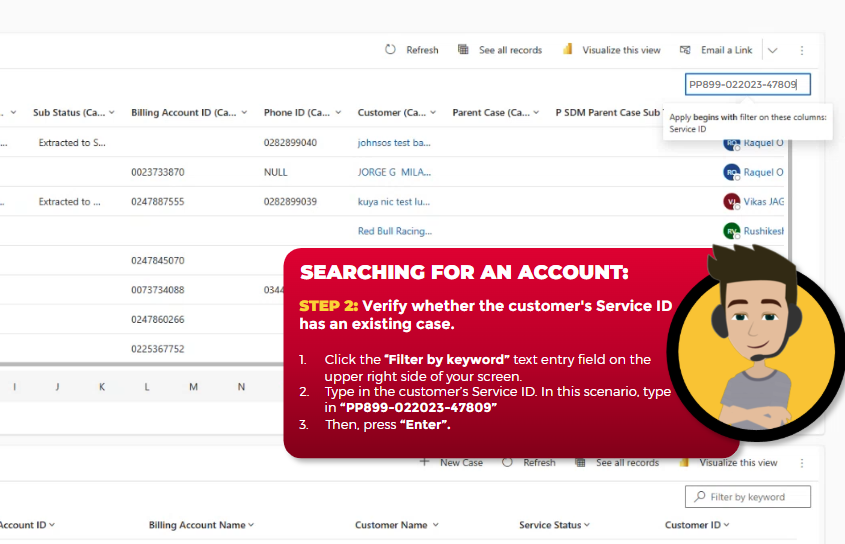Click the upper Refresh icon
Viewport: 845px width, 544px height.
(390, 50)
